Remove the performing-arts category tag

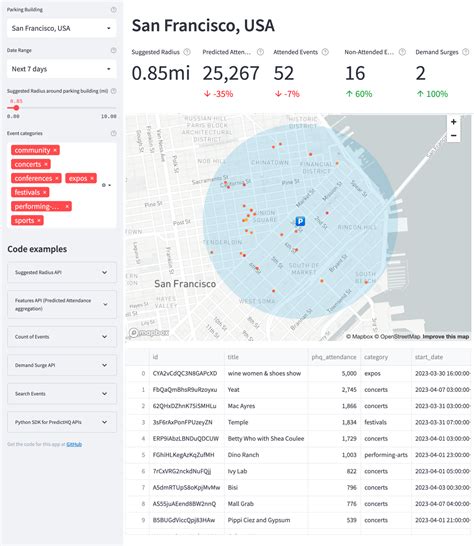pos(67,206)
